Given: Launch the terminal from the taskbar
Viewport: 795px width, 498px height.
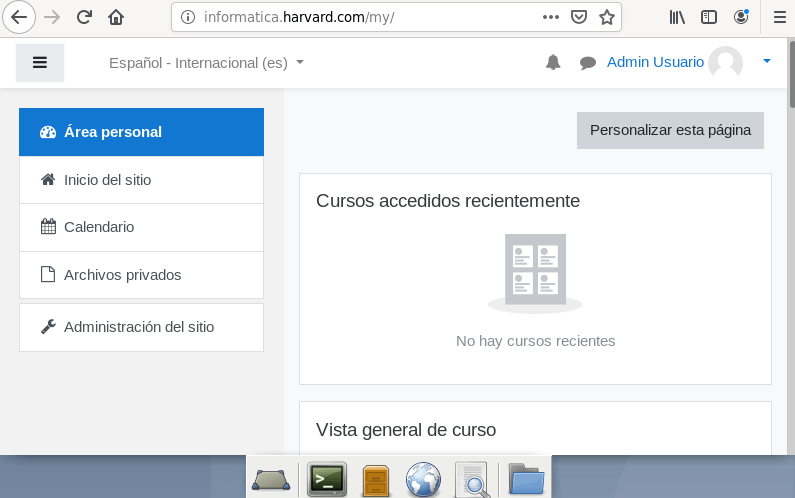Looking at the screenshot, I should tap(326, 480).
